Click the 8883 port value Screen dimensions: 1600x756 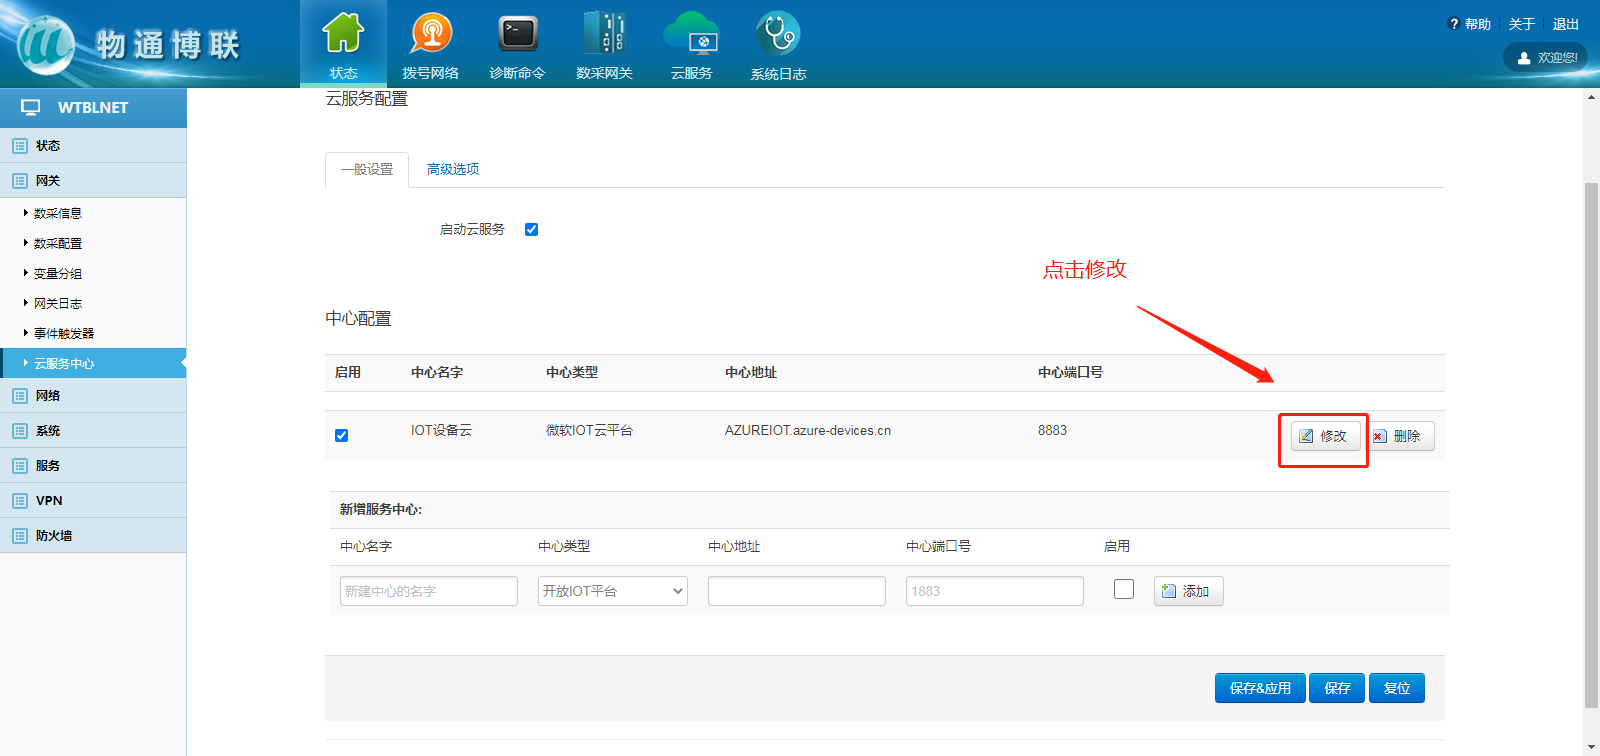pyautogui.click(x=1052, y=431)
